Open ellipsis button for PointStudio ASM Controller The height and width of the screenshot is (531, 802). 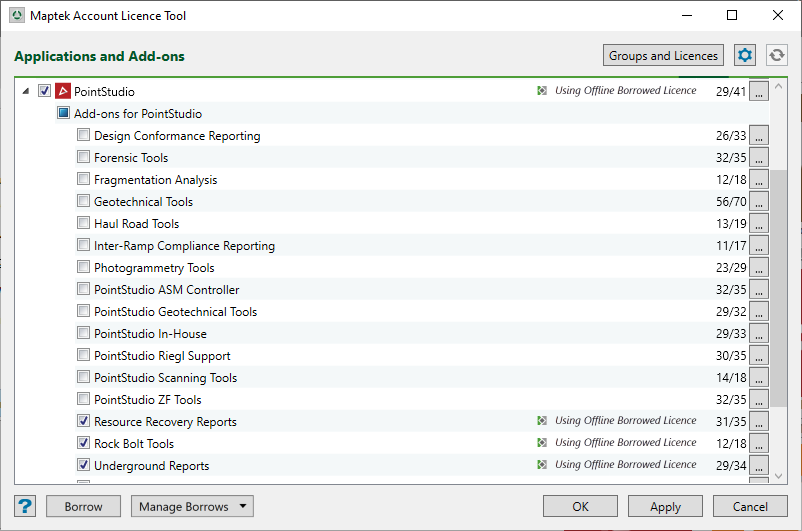759,290
